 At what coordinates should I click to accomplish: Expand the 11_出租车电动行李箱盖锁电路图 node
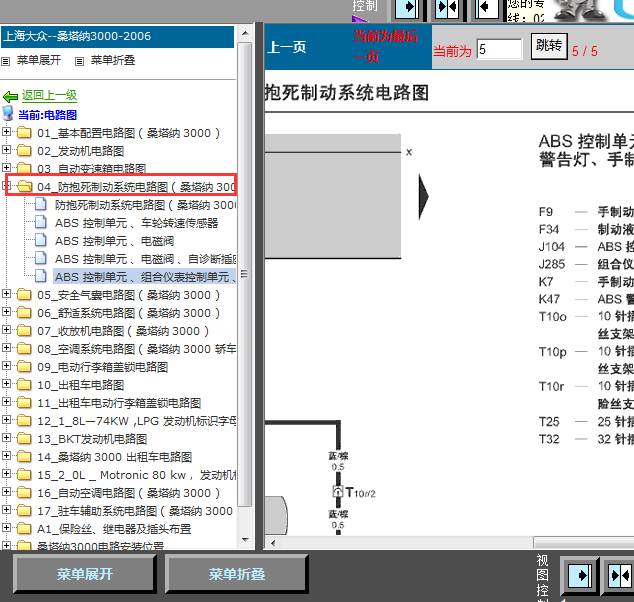tap(6, 401)
